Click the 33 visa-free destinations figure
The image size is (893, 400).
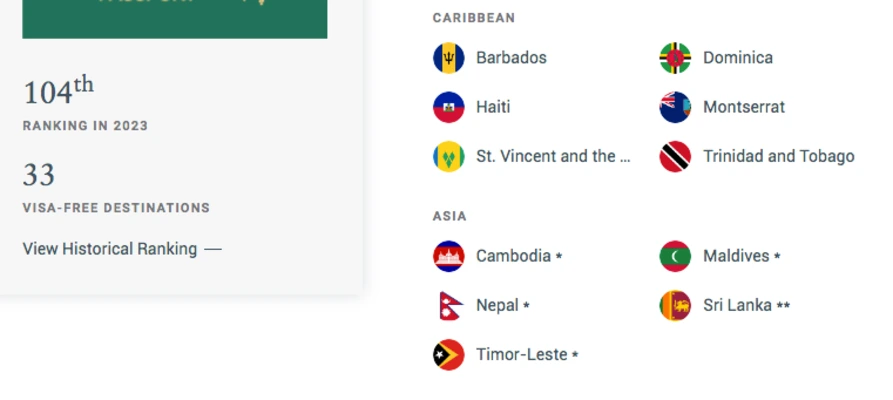pos(39,176)
